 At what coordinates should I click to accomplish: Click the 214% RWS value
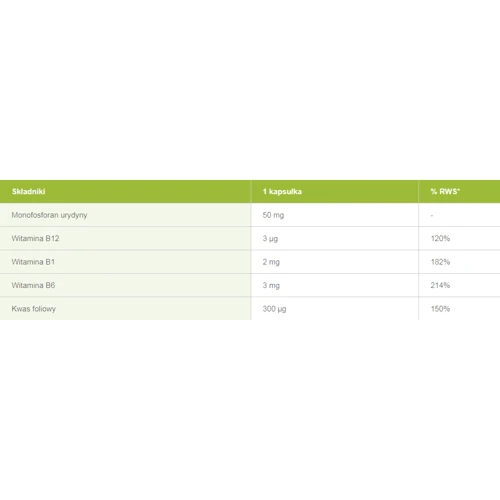pyautogui.click(x=440, y=285)
